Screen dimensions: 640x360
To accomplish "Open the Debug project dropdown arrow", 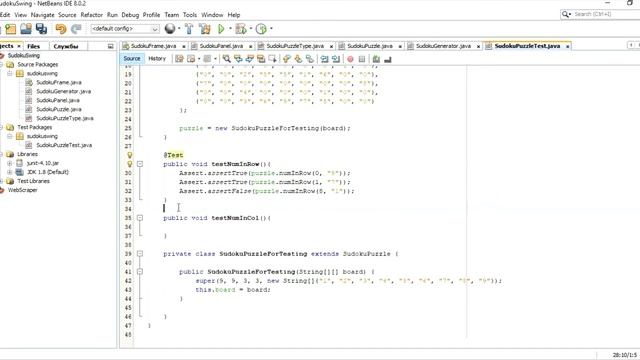I will pyautogui.click(x=251, y=29).
